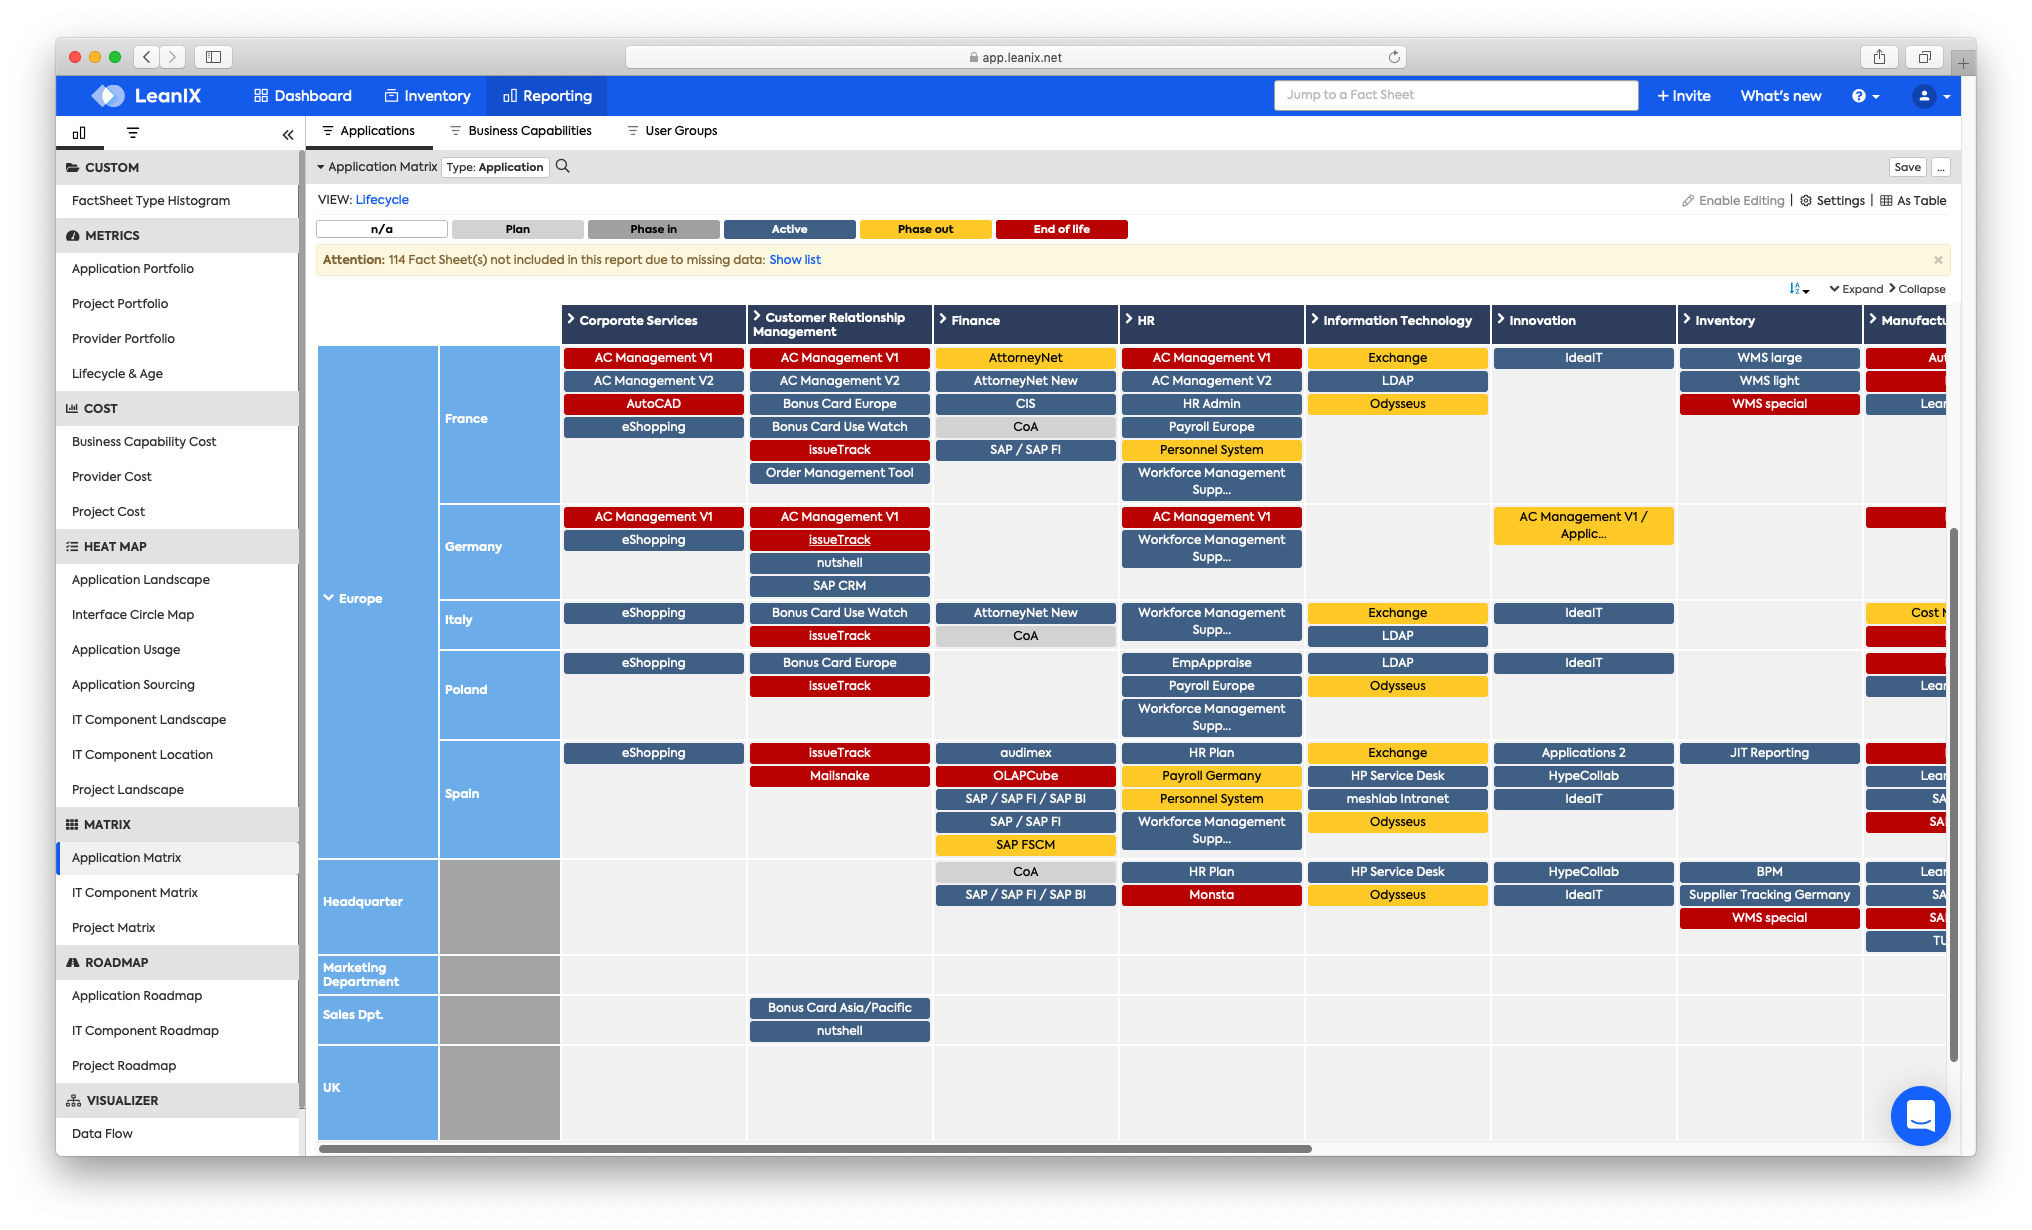Click the Type: Application filter tag
This screenshot has height=1230, width=2032.
pyautogui.click(x=495, y=167)
